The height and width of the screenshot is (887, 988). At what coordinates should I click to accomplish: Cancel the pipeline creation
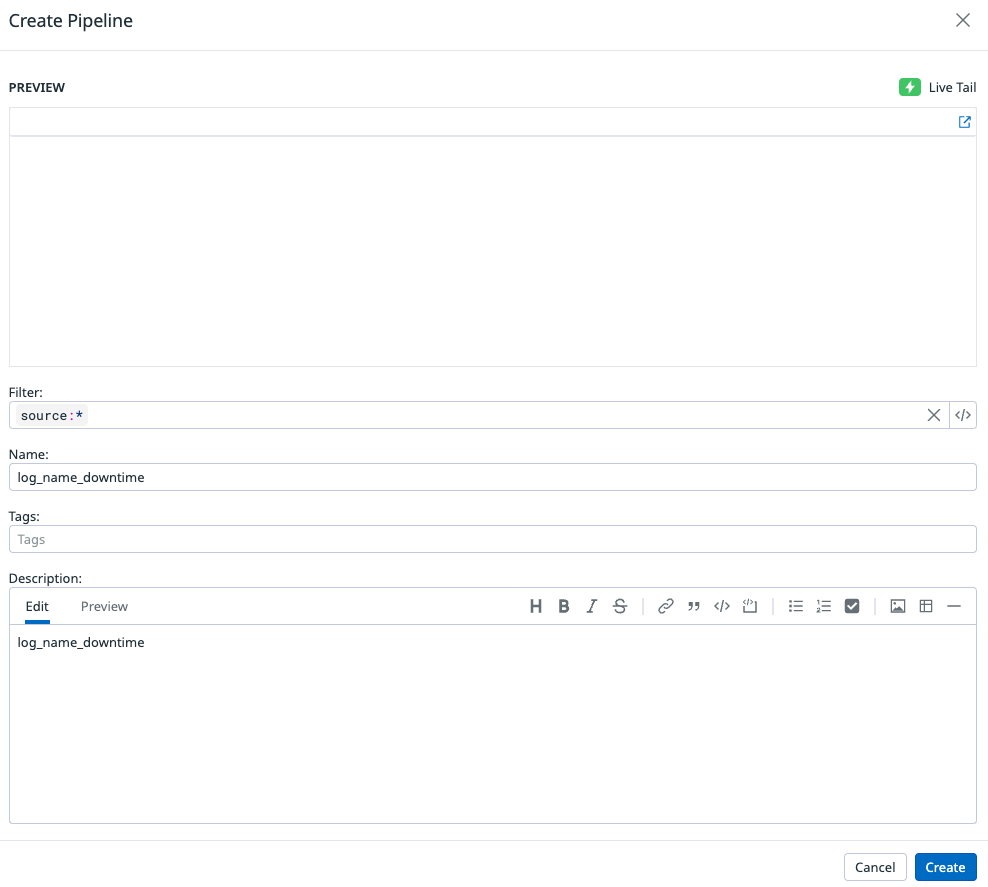click(875, 867)
